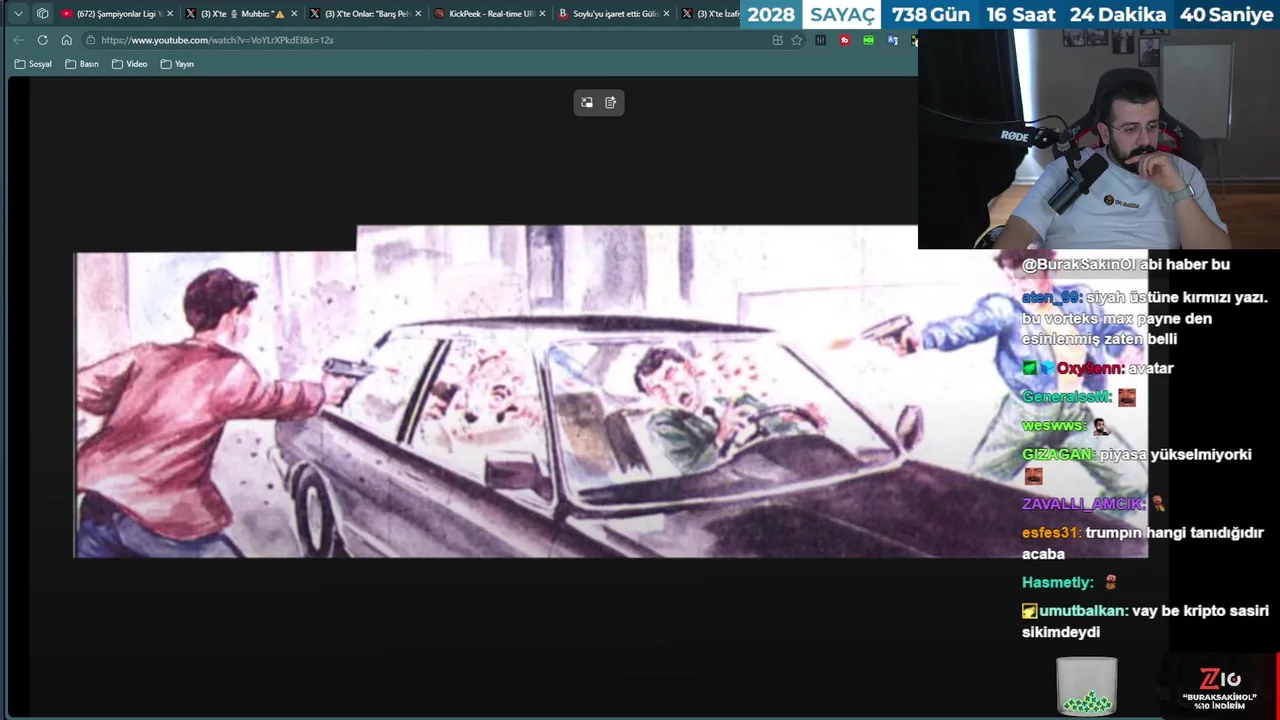This screenshot has height=720, width=1280.
Task: Close the KickPeek tab
Action: [542, 14]
